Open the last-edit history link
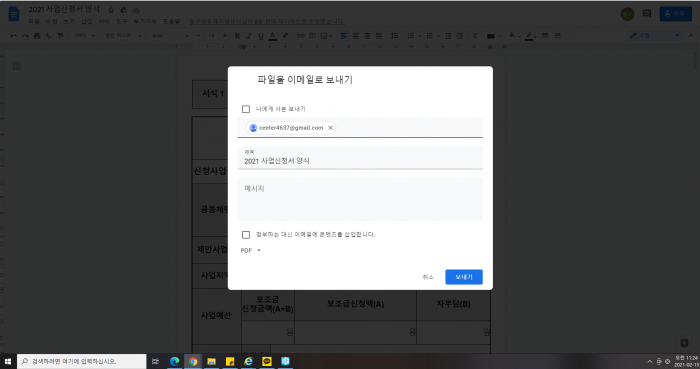Image resolution: width=700 pixels, height=369 pixels. [267, 21]
